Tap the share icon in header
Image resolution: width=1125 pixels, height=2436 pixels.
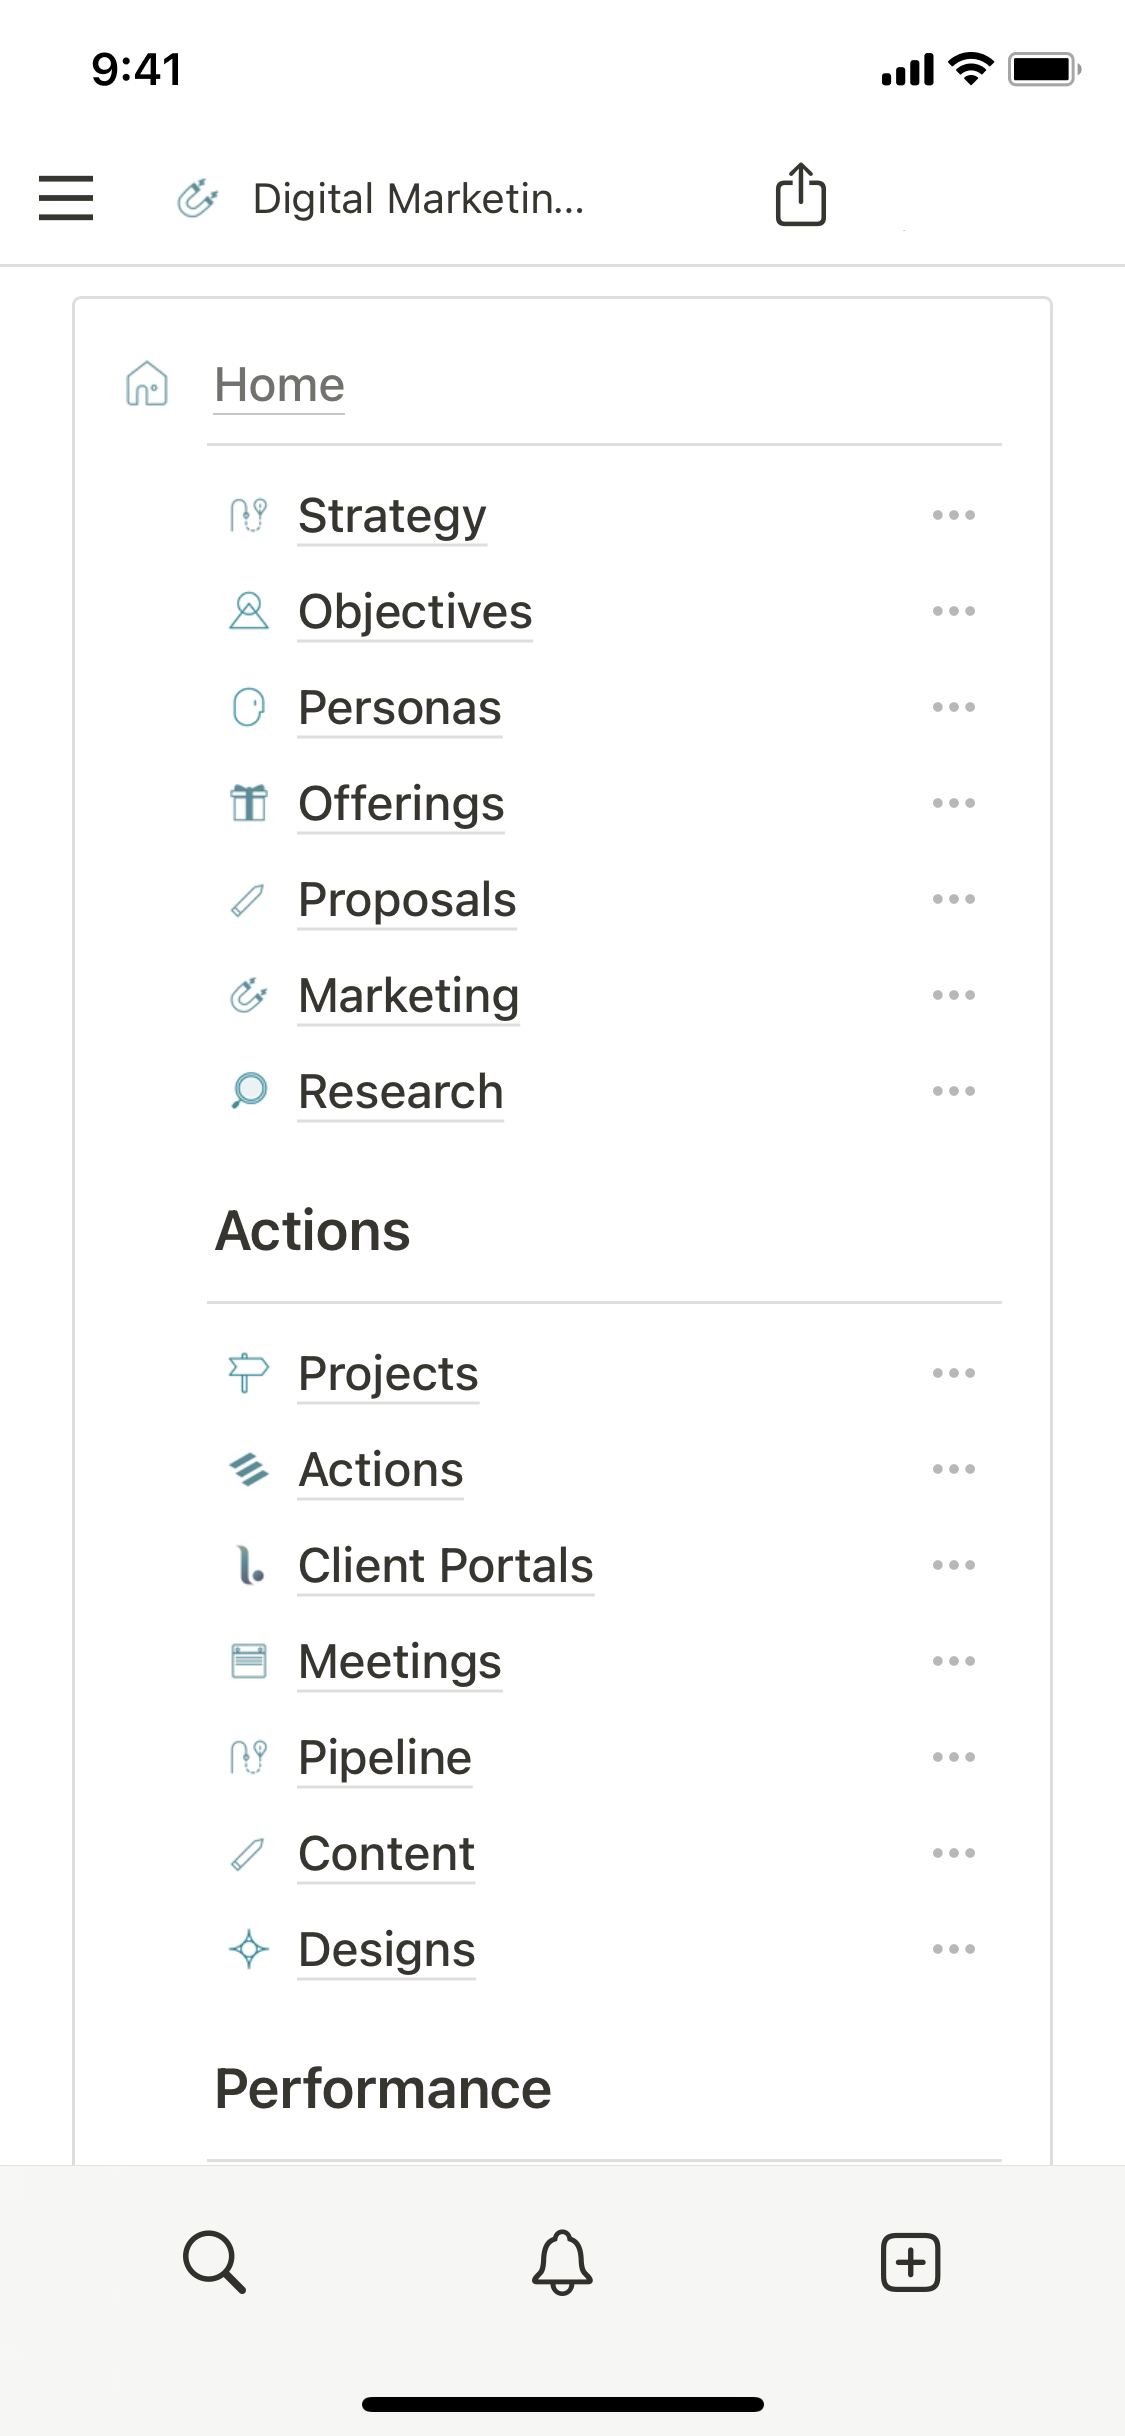801,195
